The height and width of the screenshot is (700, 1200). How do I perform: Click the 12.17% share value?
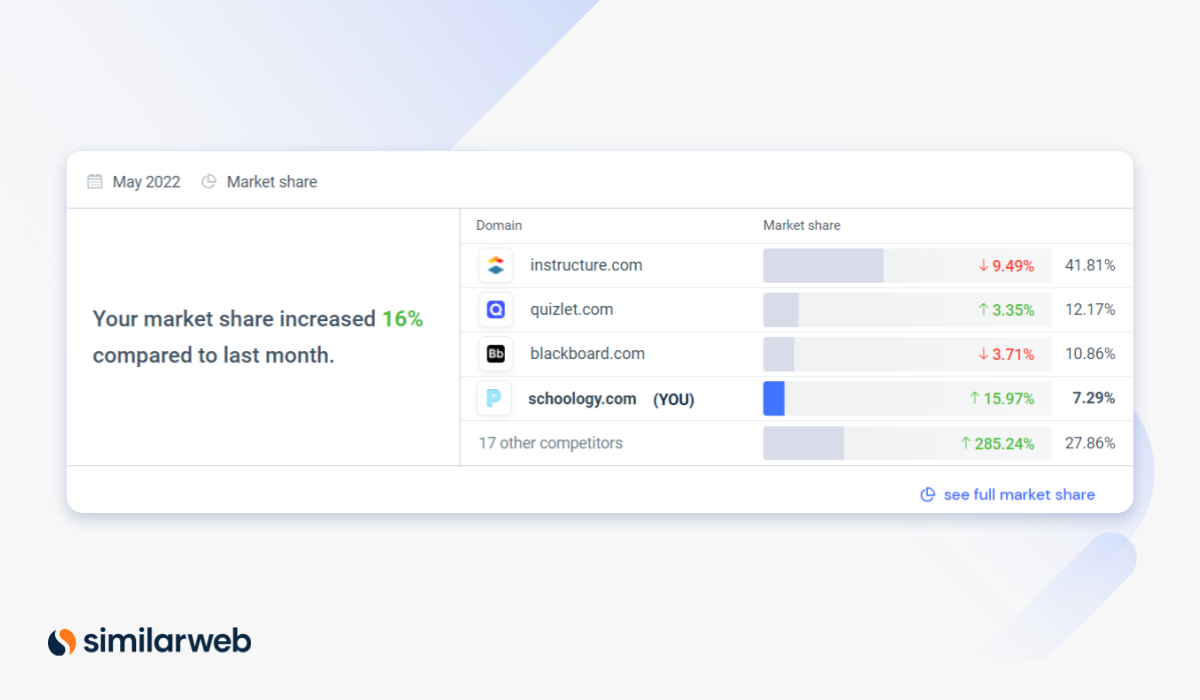pyautogui.click(x=1090, y=310)
